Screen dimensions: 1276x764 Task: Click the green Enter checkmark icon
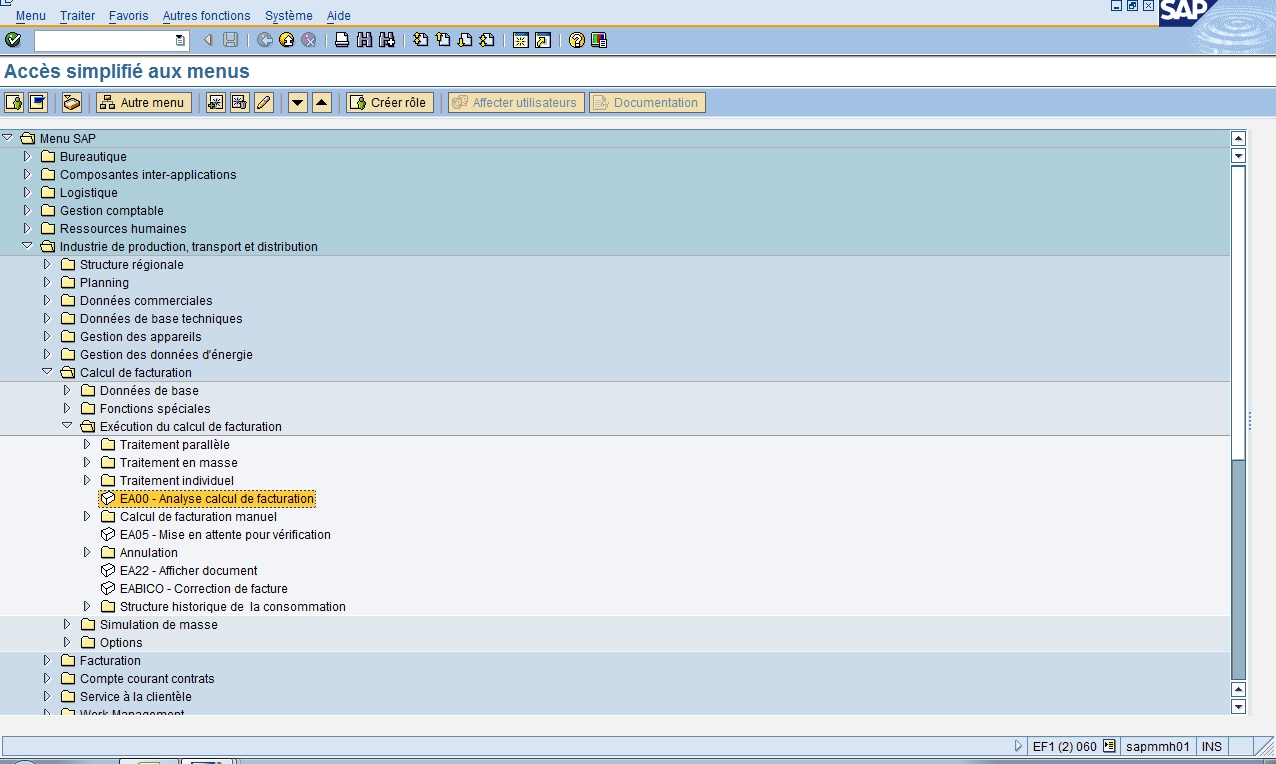point(13,40)
